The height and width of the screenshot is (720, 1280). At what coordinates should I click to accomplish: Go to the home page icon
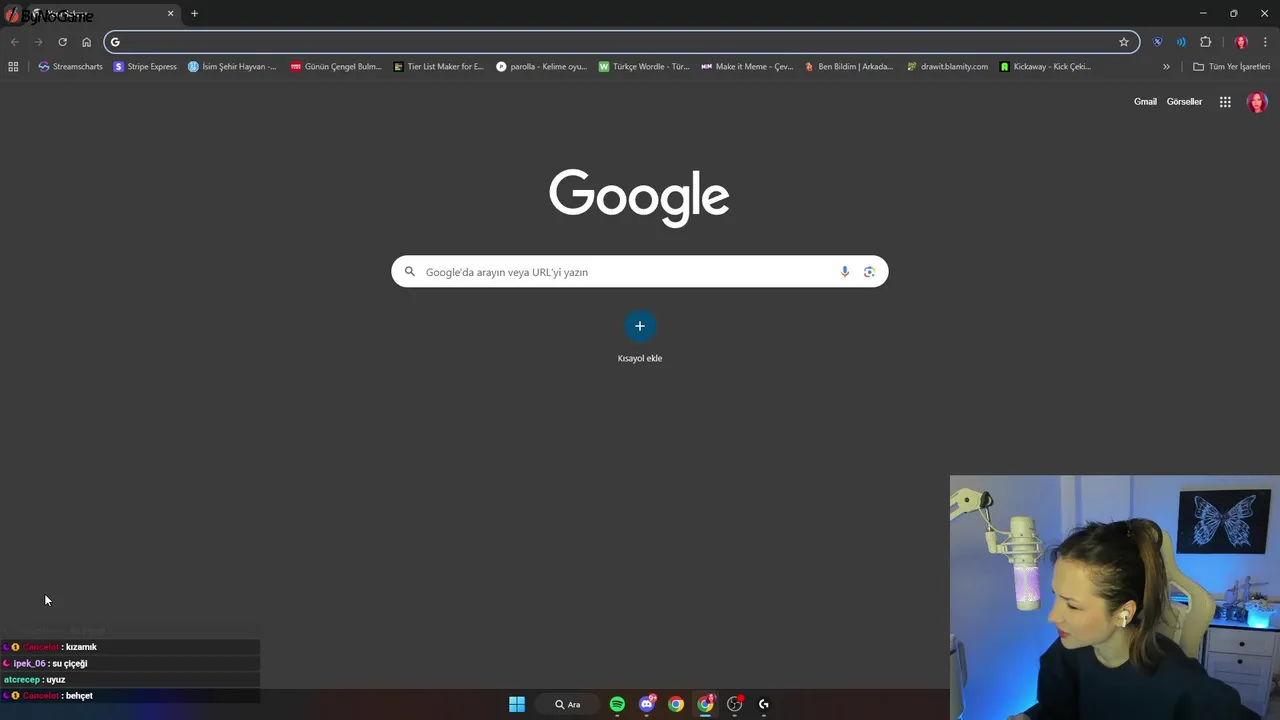pyautogui.click(x=86, y=42)
